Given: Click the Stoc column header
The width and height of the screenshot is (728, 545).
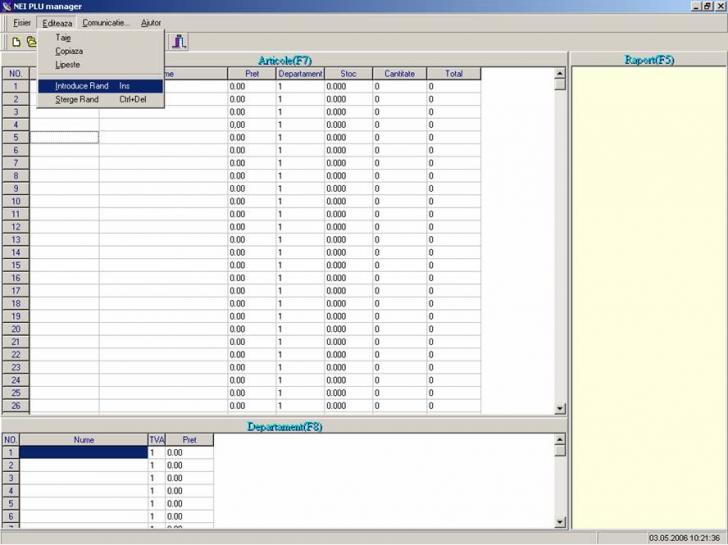Looking at the screenshot, I should [x=348, y=73].
